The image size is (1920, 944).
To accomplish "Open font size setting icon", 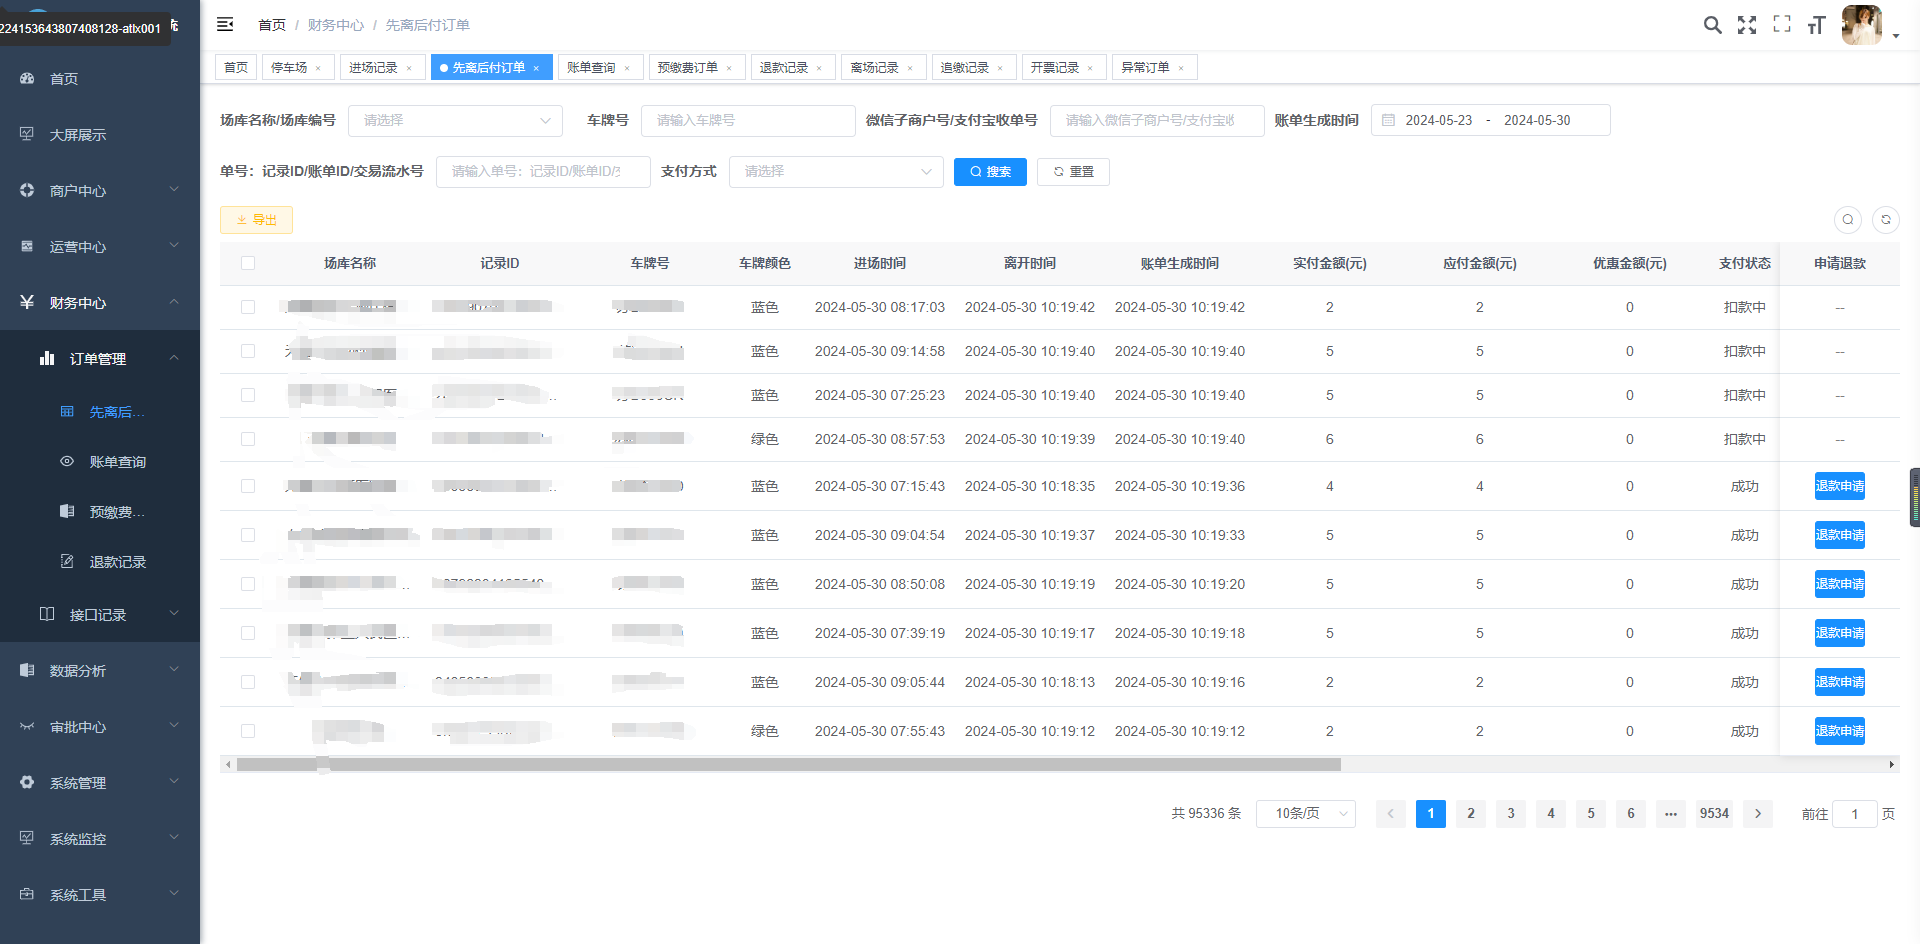I will coord(1817,25).
